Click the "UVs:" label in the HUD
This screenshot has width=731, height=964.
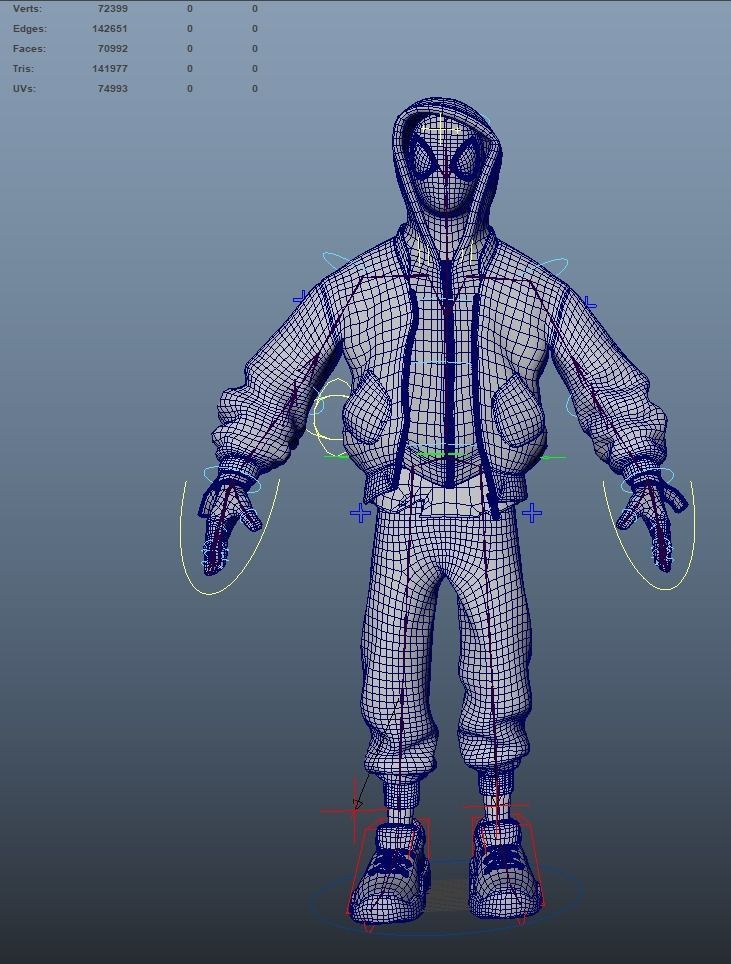(x=24, y=89)
